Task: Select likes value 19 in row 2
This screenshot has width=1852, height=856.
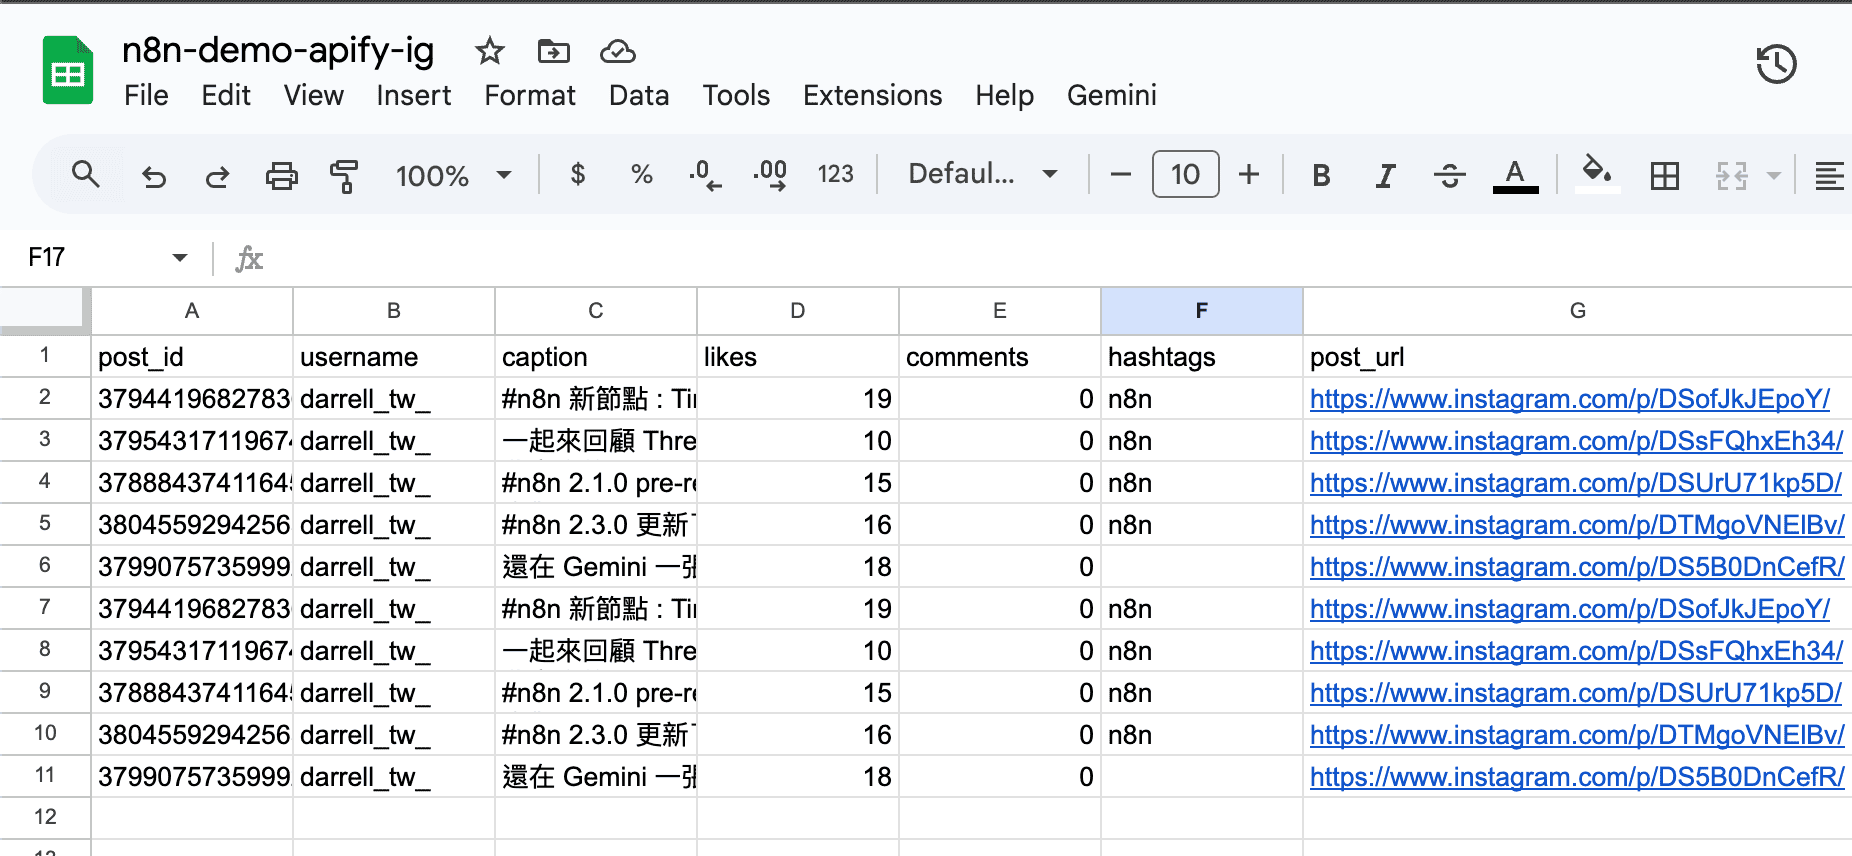Action: 798,399
